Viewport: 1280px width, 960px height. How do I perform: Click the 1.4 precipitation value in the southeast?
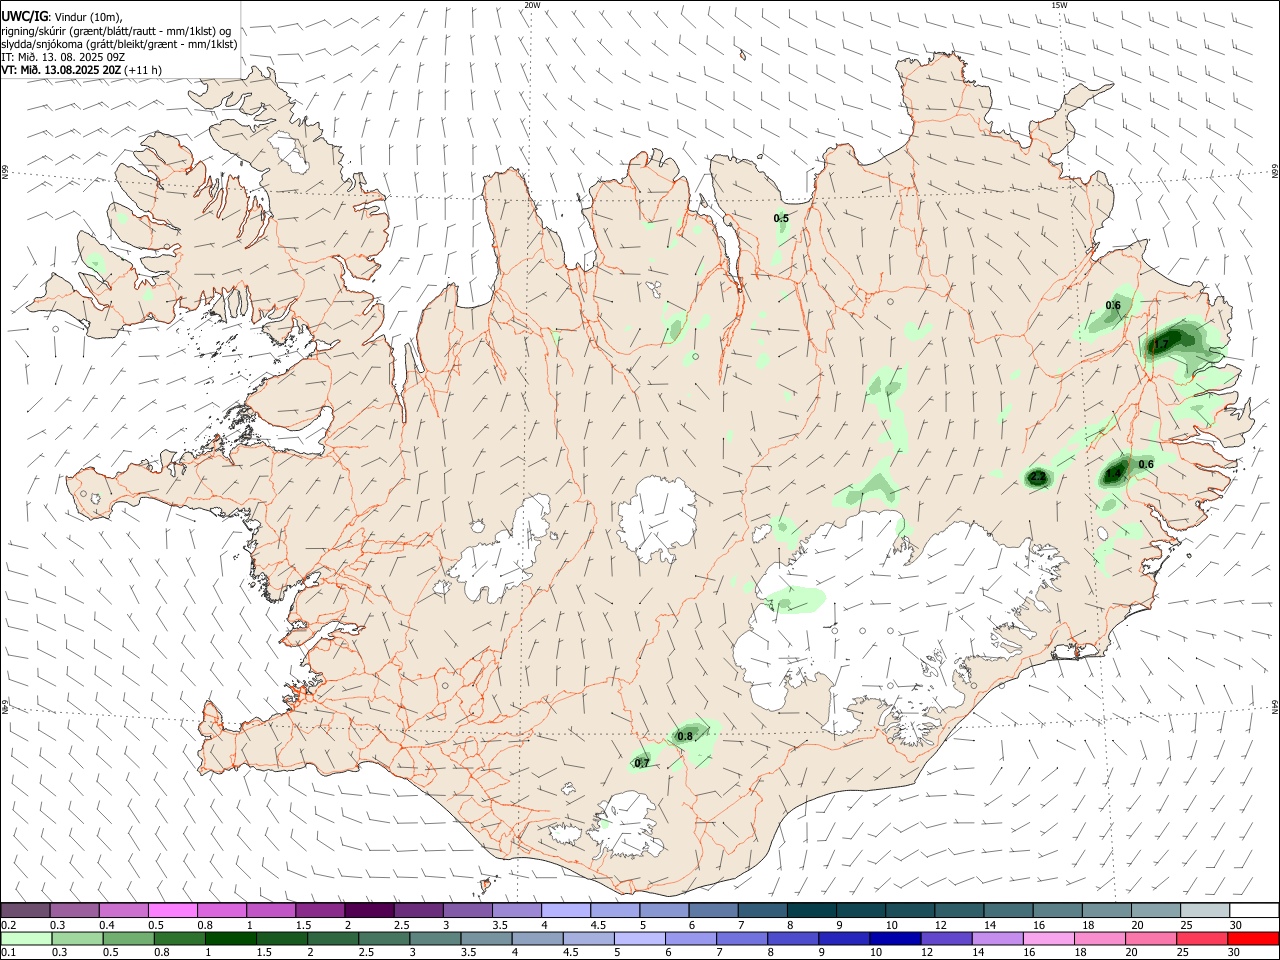(x=1114, y=474)
